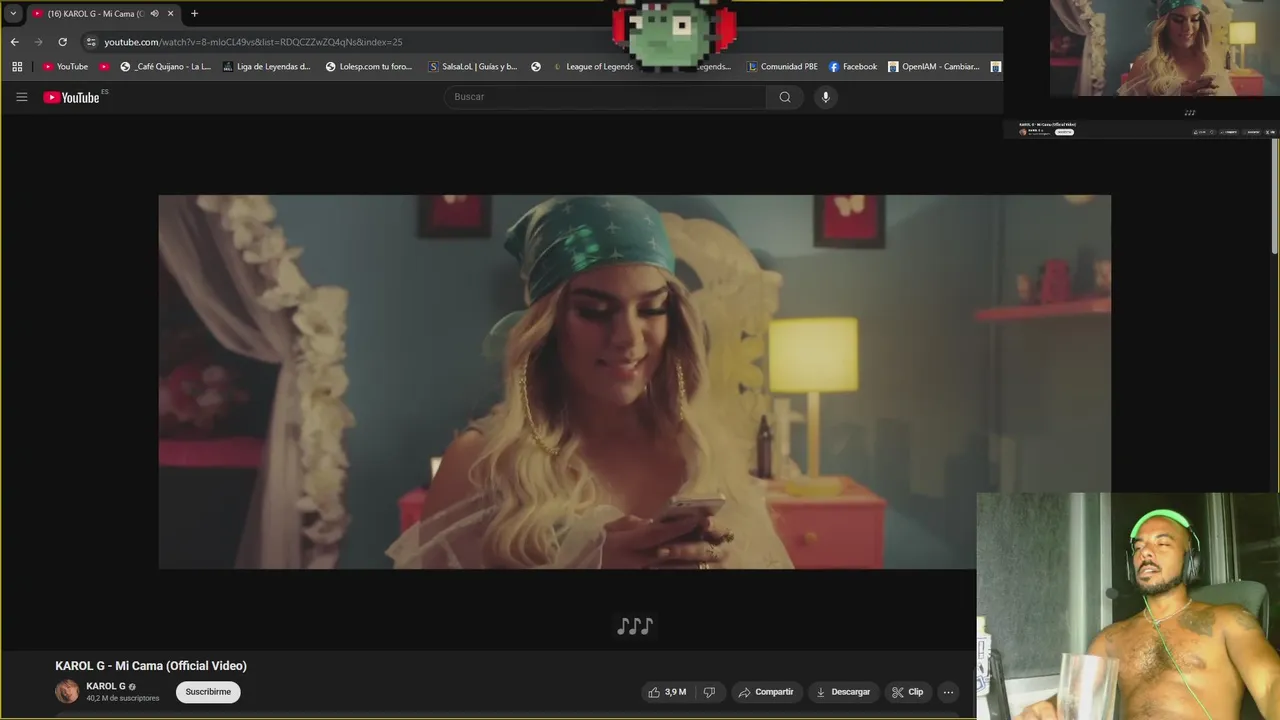Click the page vertical scrollbar
This screenshot has height=720, width=1280.
point(1275,195)
